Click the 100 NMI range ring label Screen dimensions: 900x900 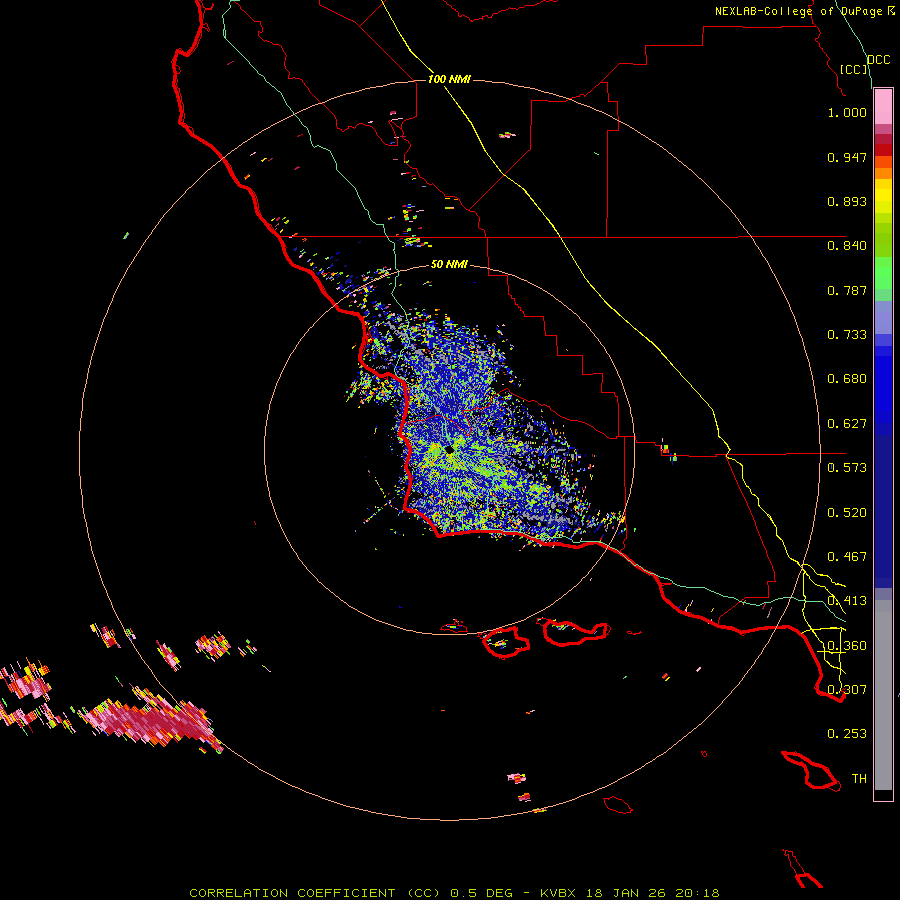[x=449, y=79]
